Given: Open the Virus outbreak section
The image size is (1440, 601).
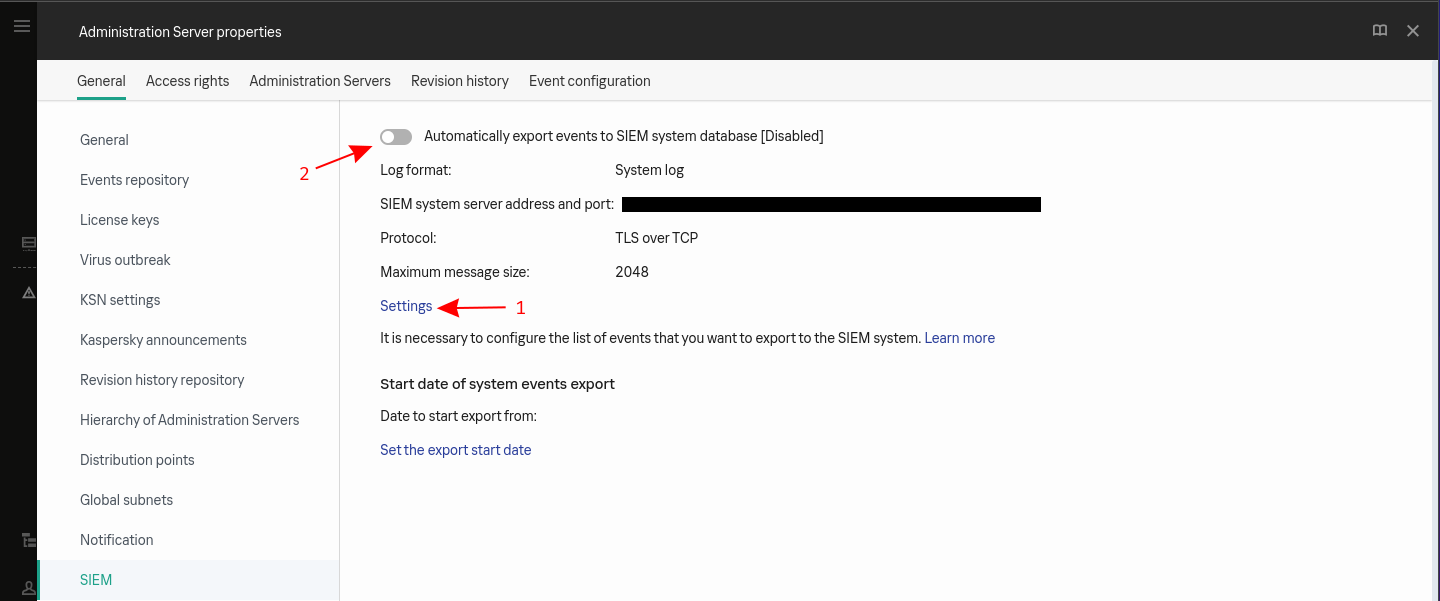Looking at the screenshot, I should 125,260.
